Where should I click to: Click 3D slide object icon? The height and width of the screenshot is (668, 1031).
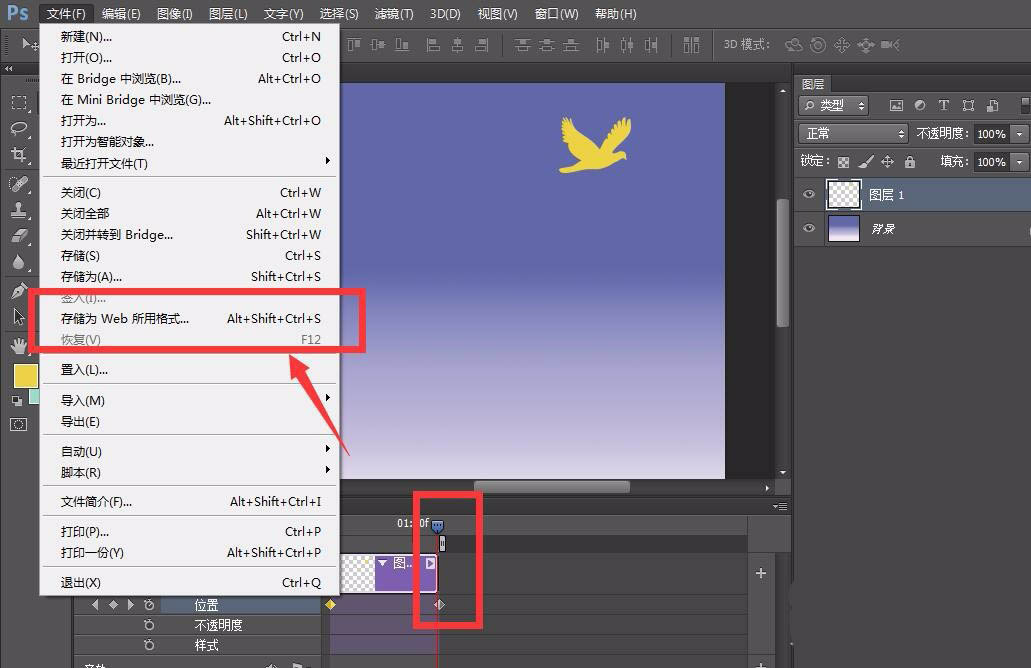[x=866, y=45]
